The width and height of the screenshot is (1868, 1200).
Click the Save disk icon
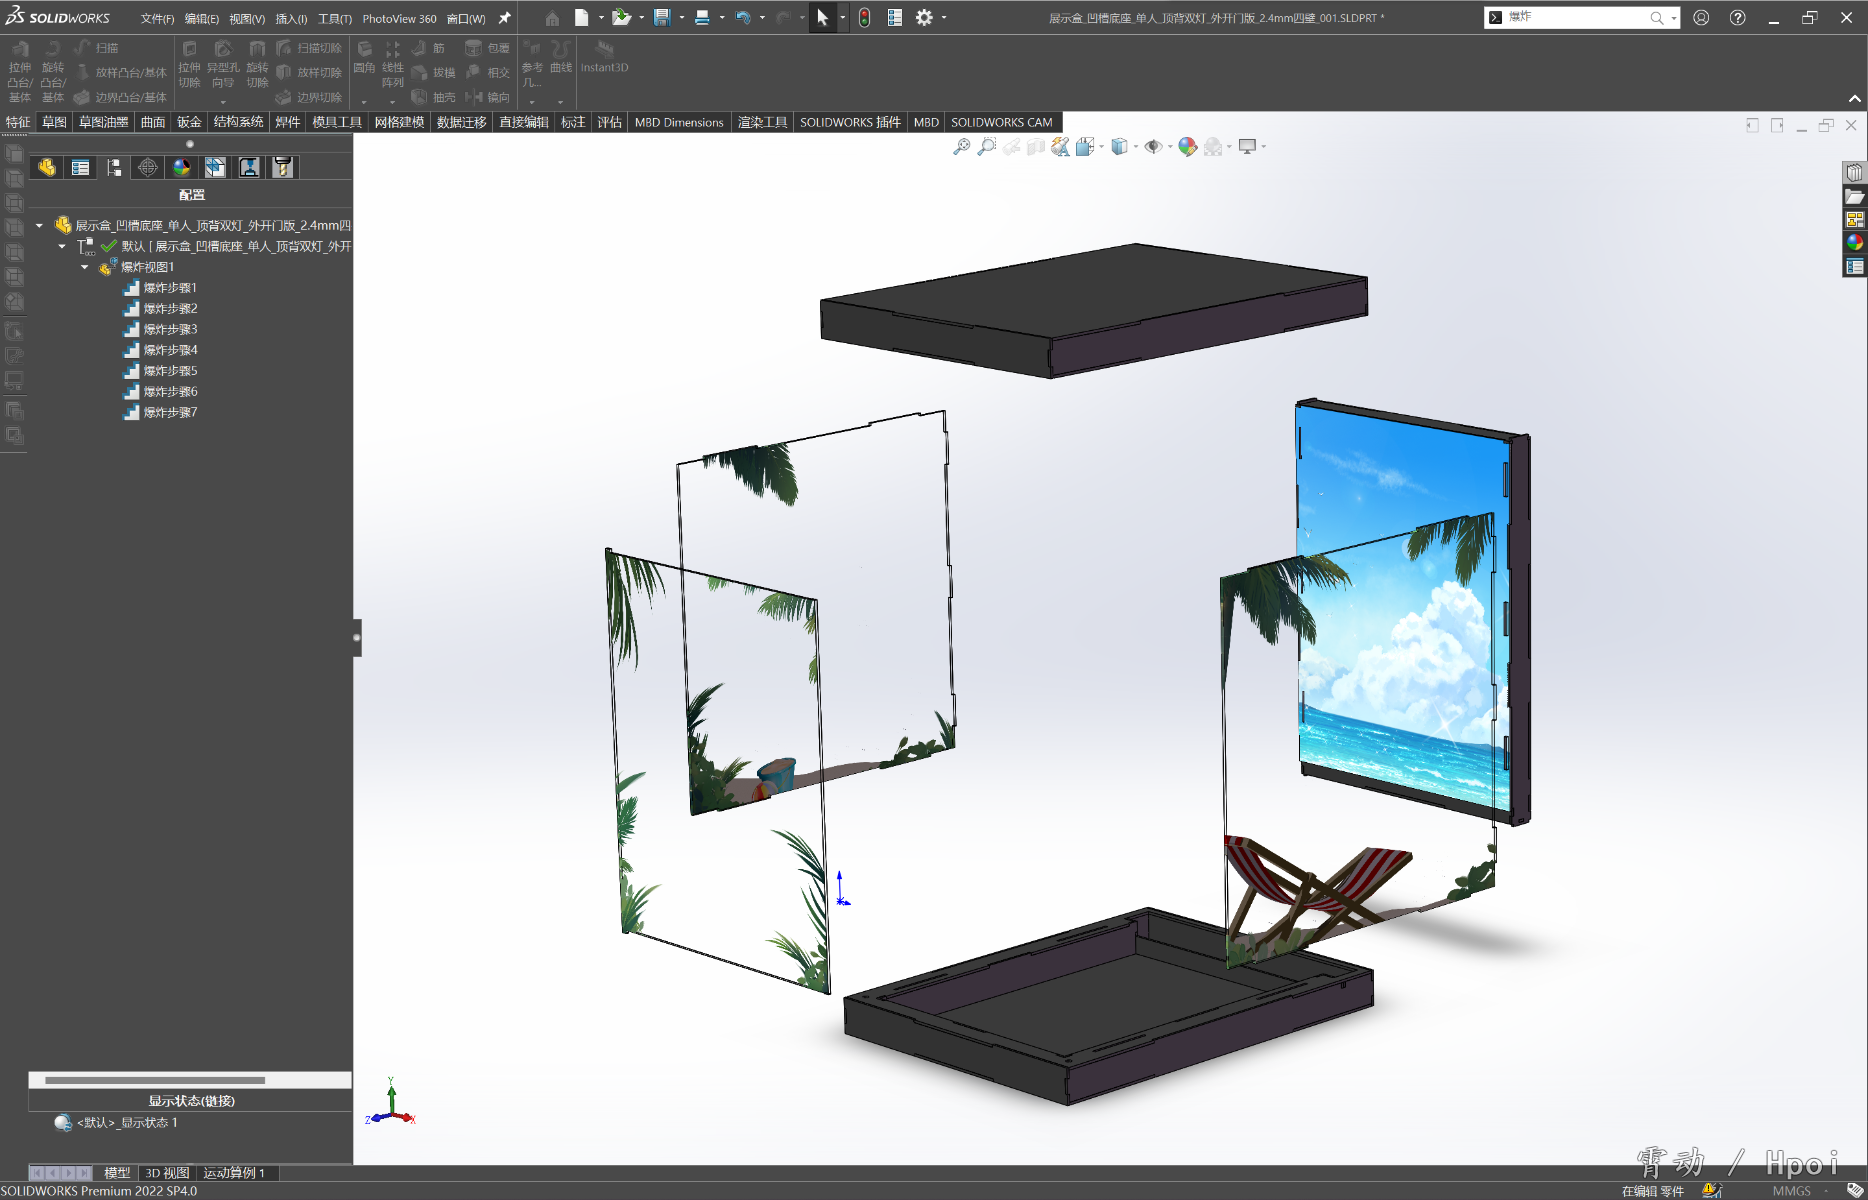pos(661,18)
